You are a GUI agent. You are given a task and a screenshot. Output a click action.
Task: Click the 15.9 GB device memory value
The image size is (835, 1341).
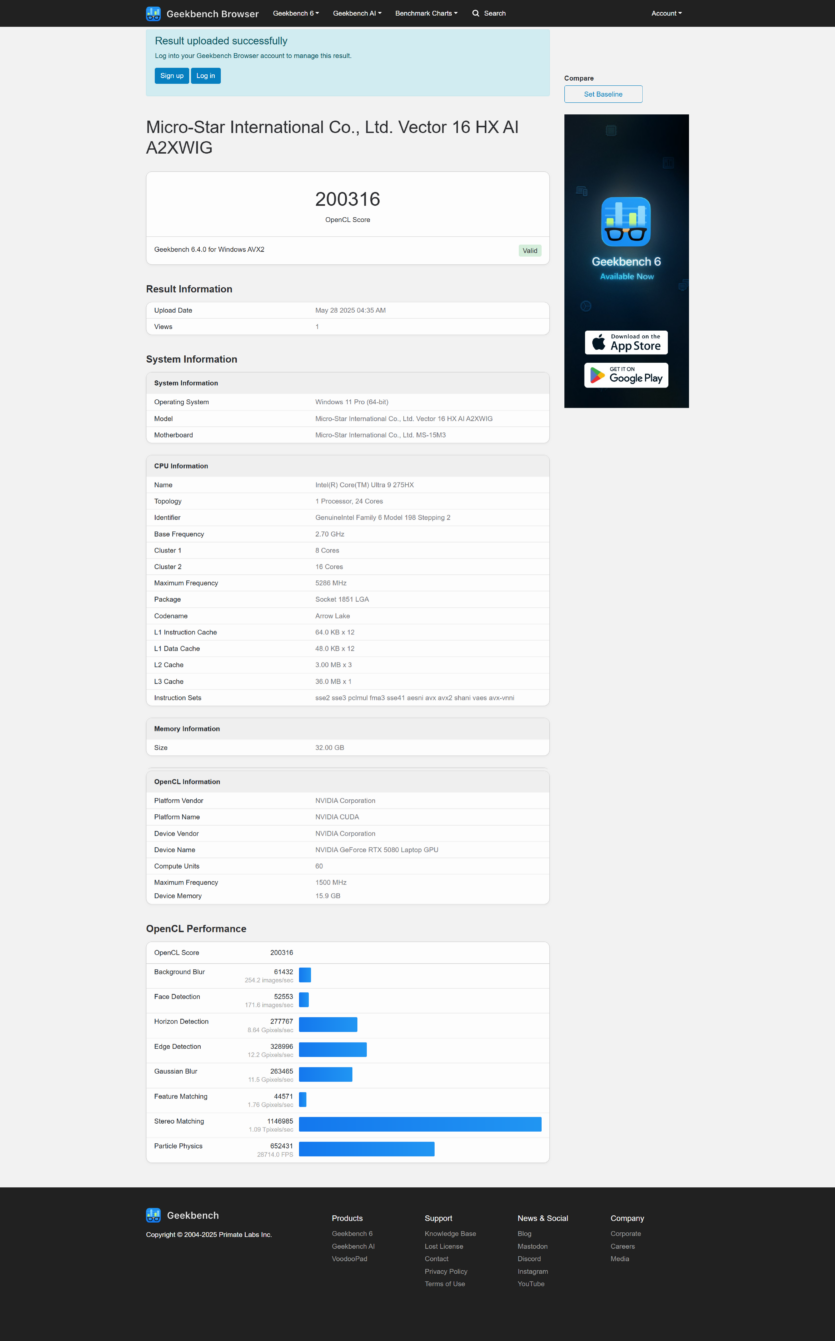328,896
